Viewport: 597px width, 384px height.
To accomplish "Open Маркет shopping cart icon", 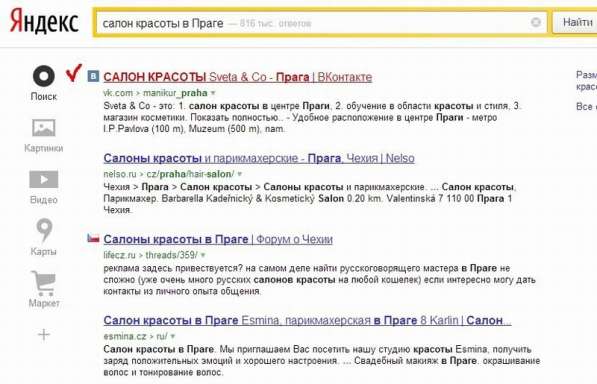I will click(x=44, y=283).
